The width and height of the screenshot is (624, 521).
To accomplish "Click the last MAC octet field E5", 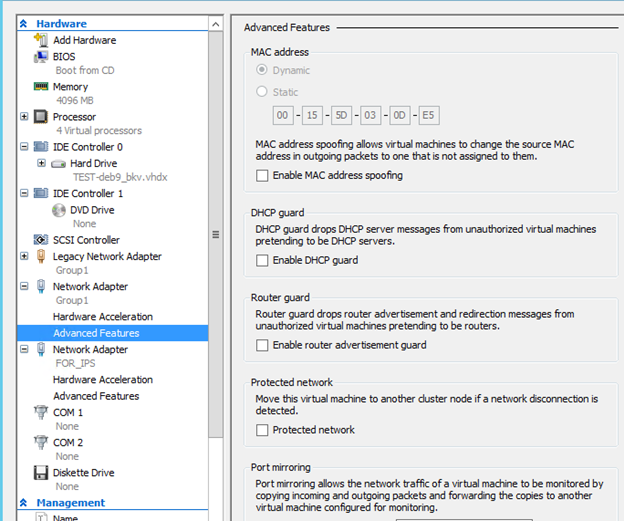I will click(x=429, y=115).
